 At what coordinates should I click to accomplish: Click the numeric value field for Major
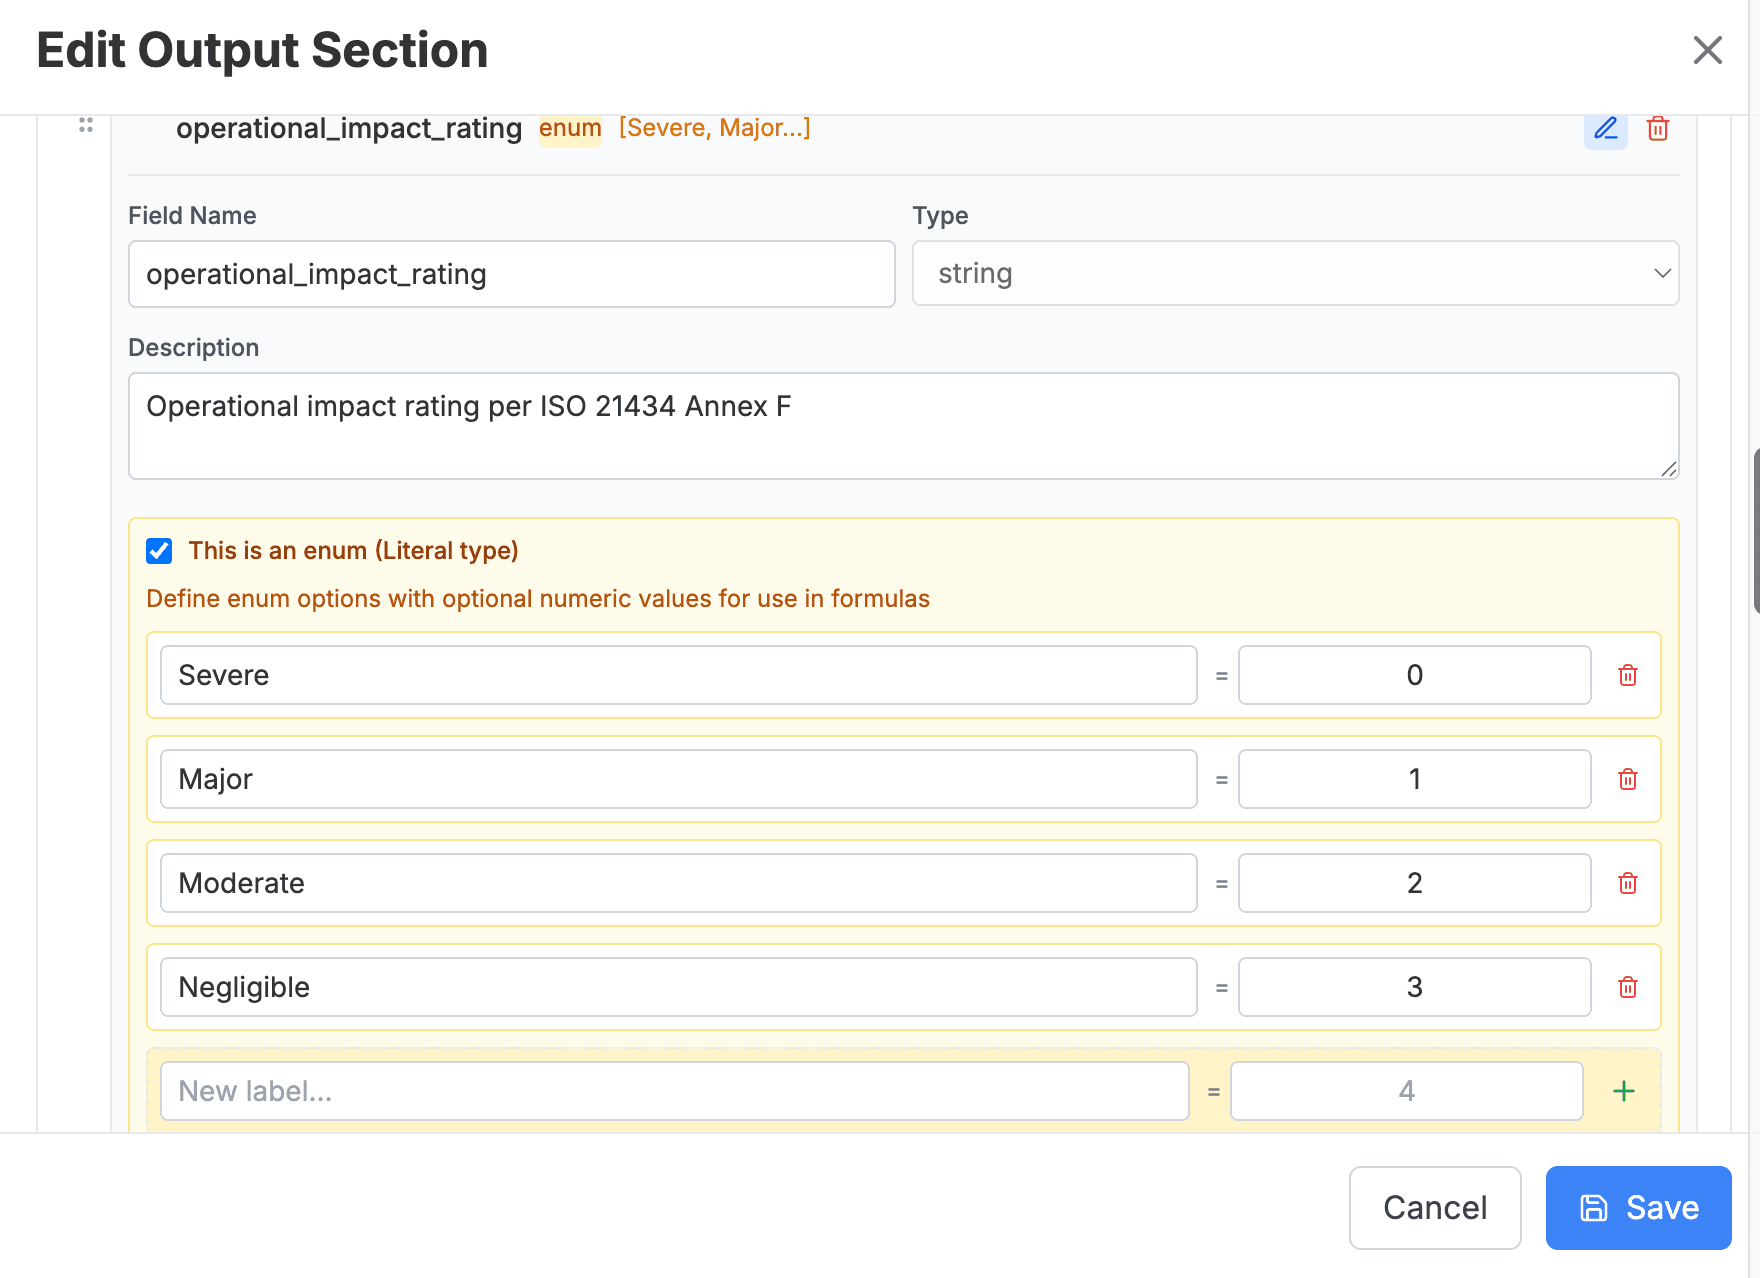(1413, 780)
